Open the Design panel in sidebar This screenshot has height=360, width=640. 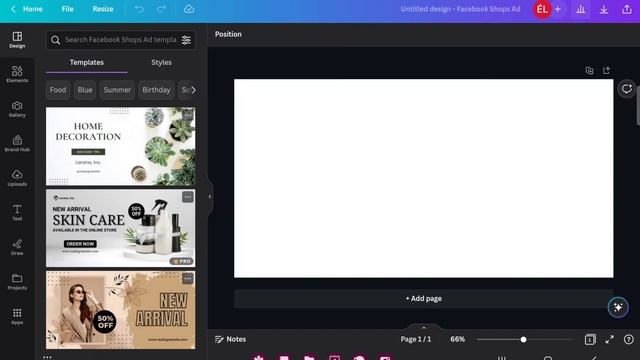point(17,40)
